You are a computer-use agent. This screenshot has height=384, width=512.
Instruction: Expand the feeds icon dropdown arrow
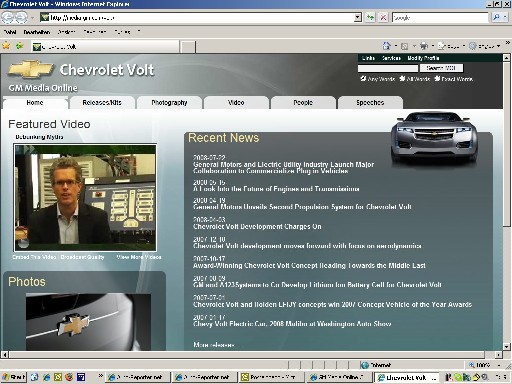click(x=414, y=46)
